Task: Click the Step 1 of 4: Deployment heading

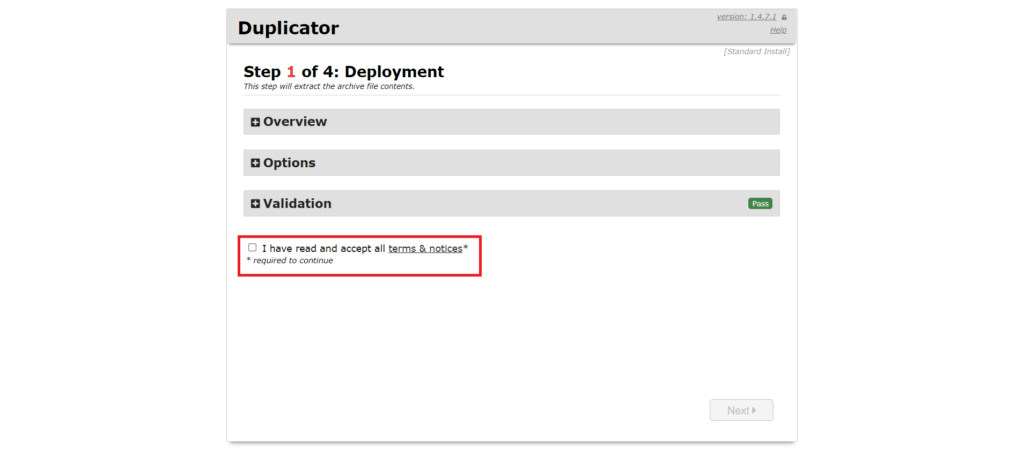Action: point(344,72)
